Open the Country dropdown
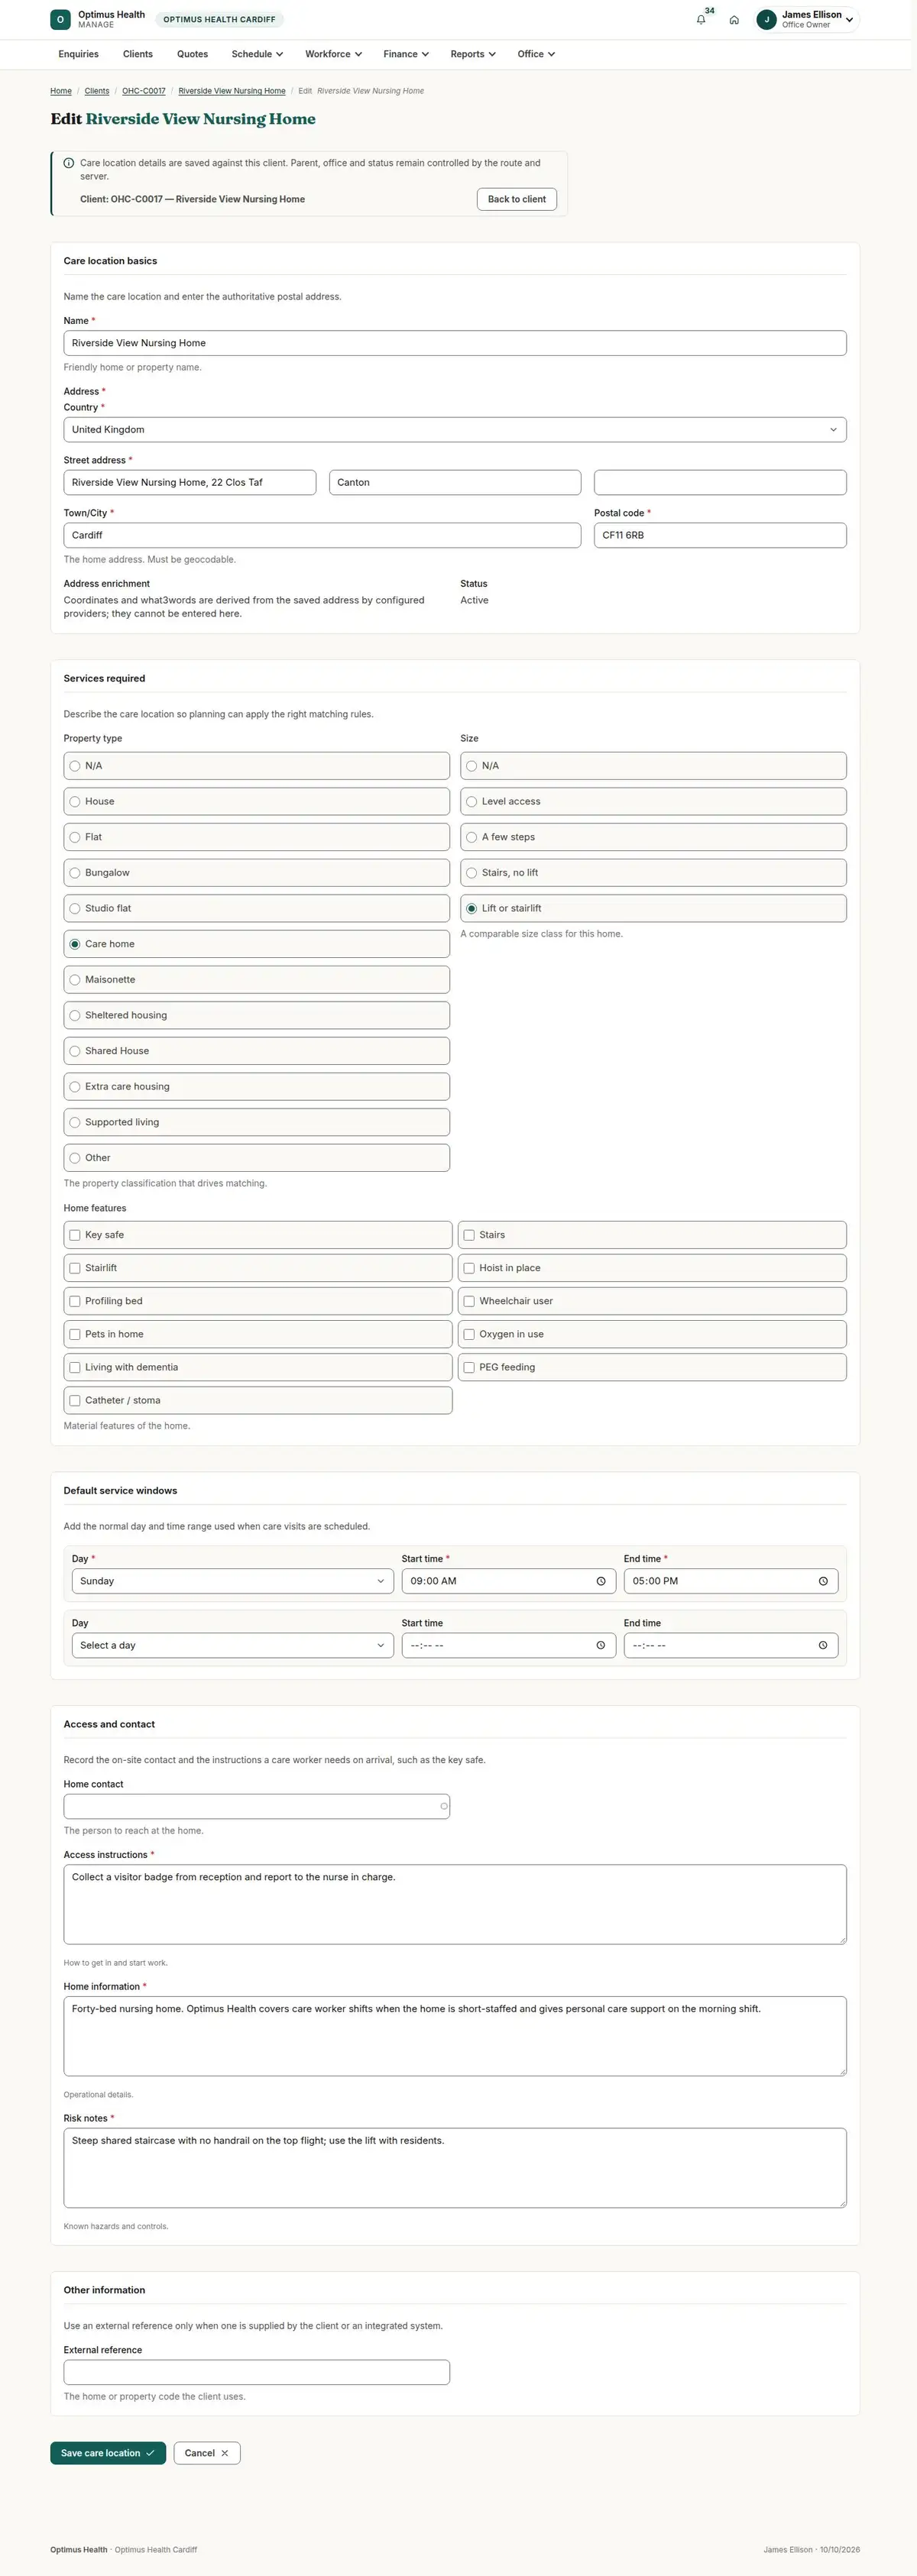This screenshot has height=2576, width=917. [455, 429]
